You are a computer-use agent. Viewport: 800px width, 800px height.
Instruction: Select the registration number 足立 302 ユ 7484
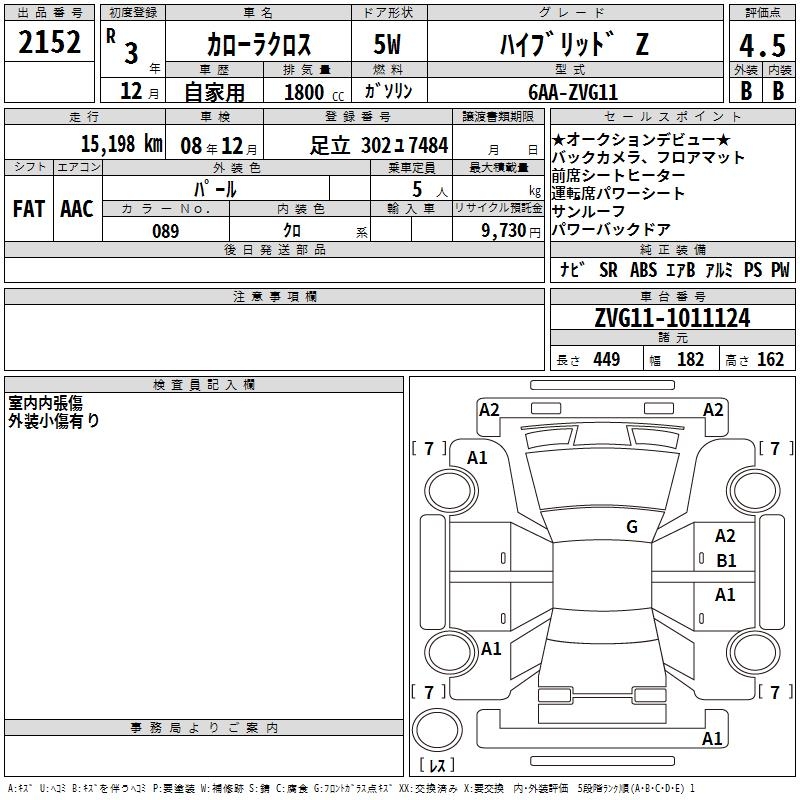tap(379, 145)
